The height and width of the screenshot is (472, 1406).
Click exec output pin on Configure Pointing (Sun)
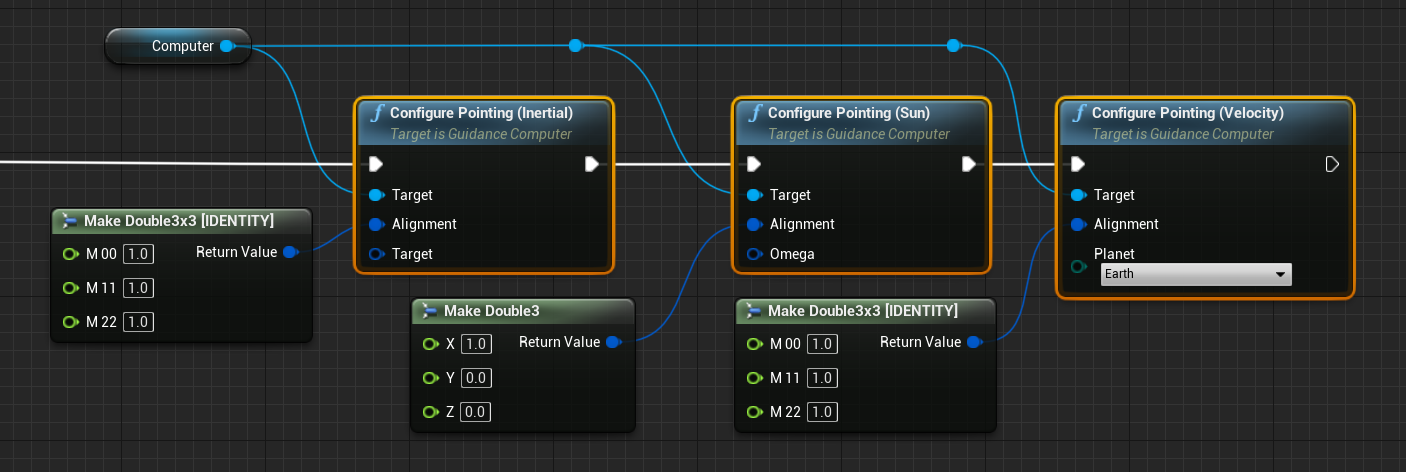tap(969, 164)
